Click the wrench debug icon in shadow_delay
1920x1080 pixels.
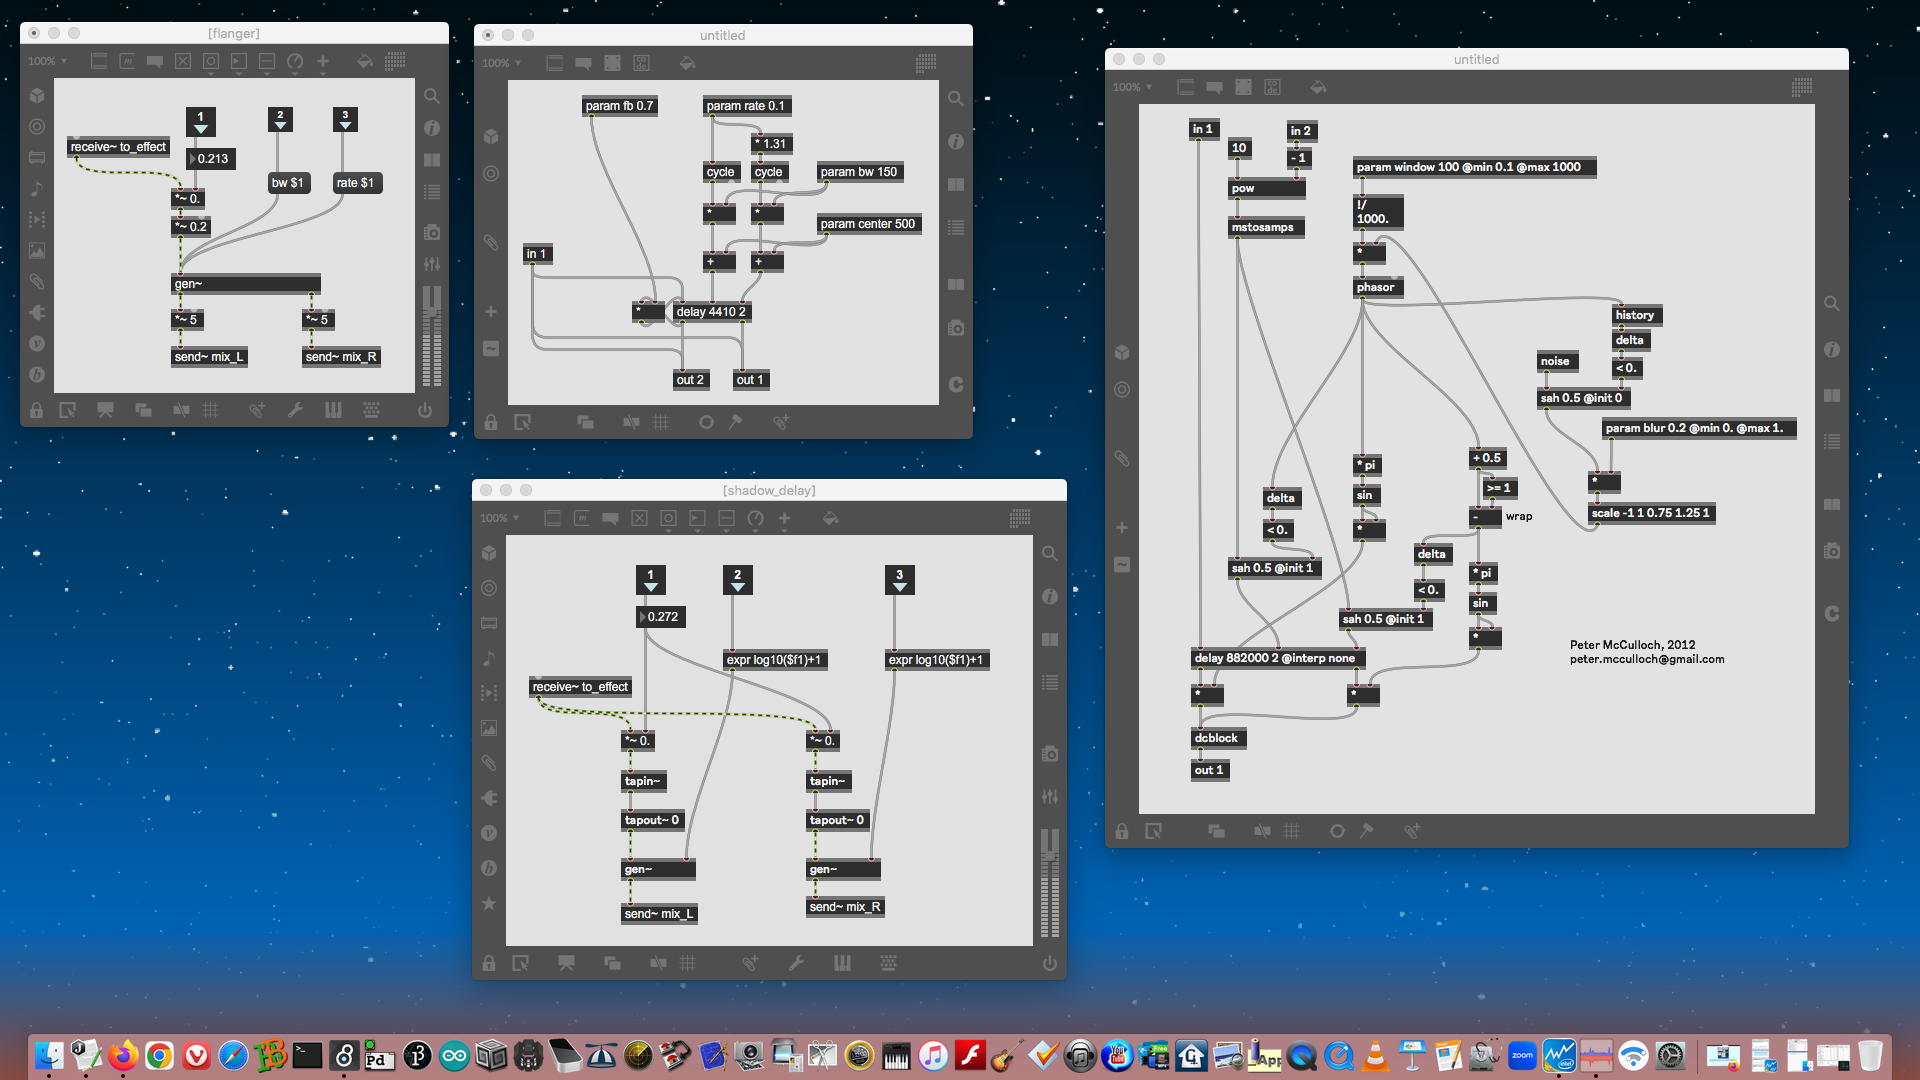point(796,963)
